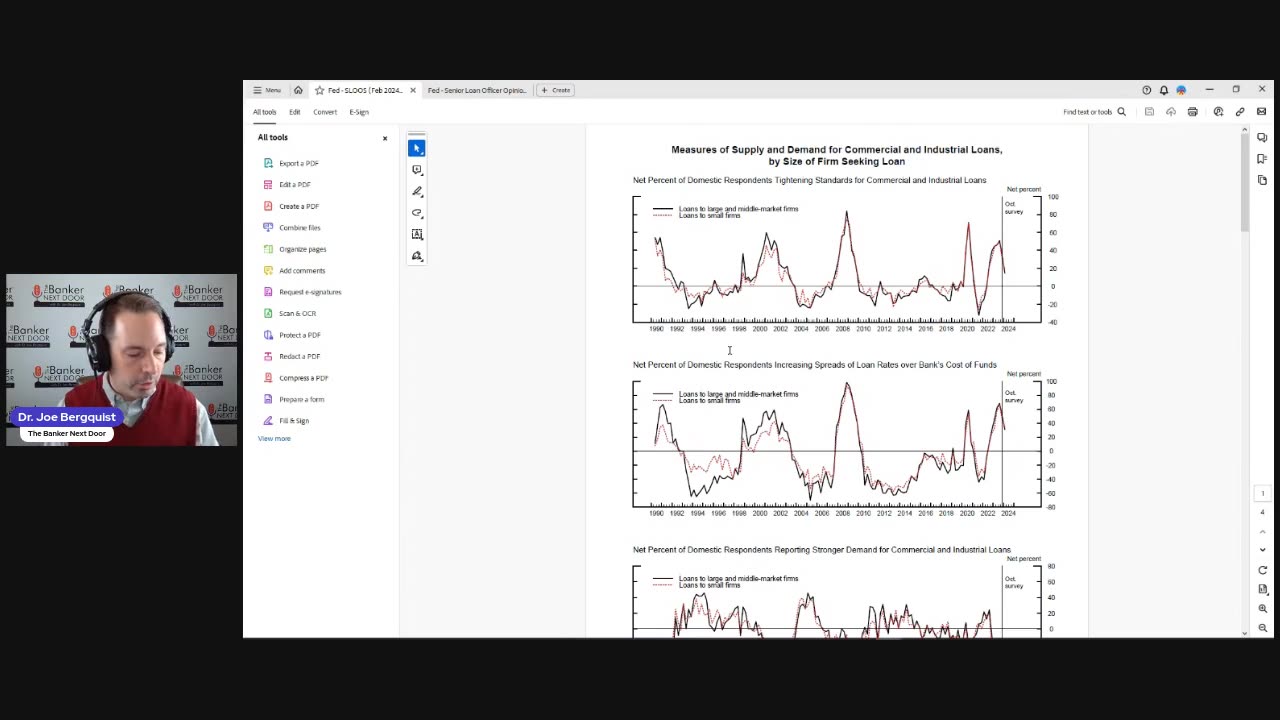Choose the Add comment tool in quick toolbar

[417, 170]
